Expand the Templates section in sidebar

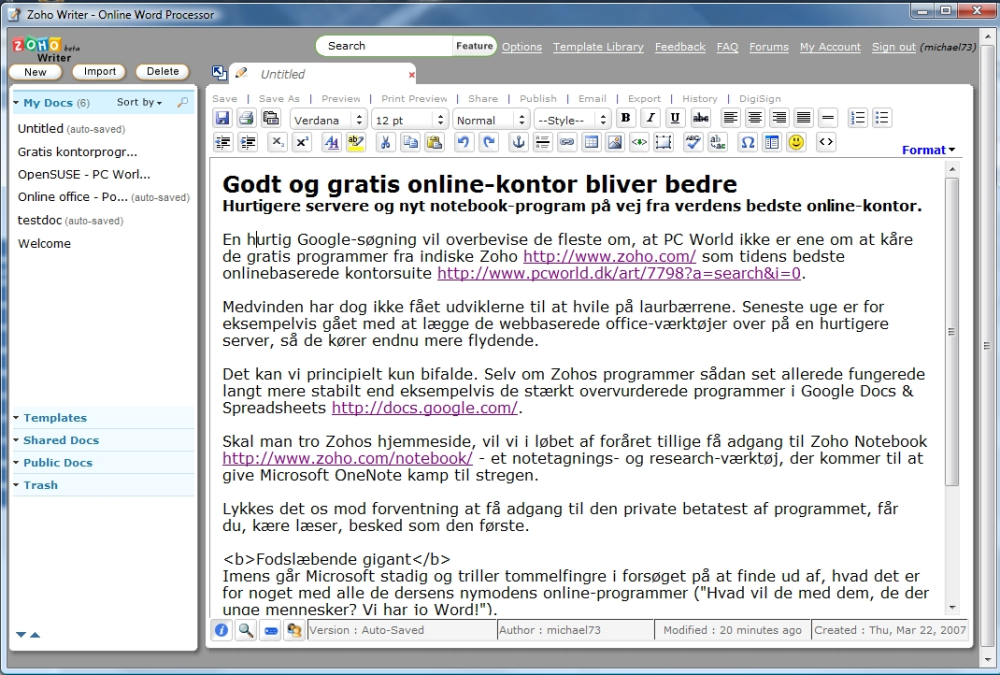point(55,418)
